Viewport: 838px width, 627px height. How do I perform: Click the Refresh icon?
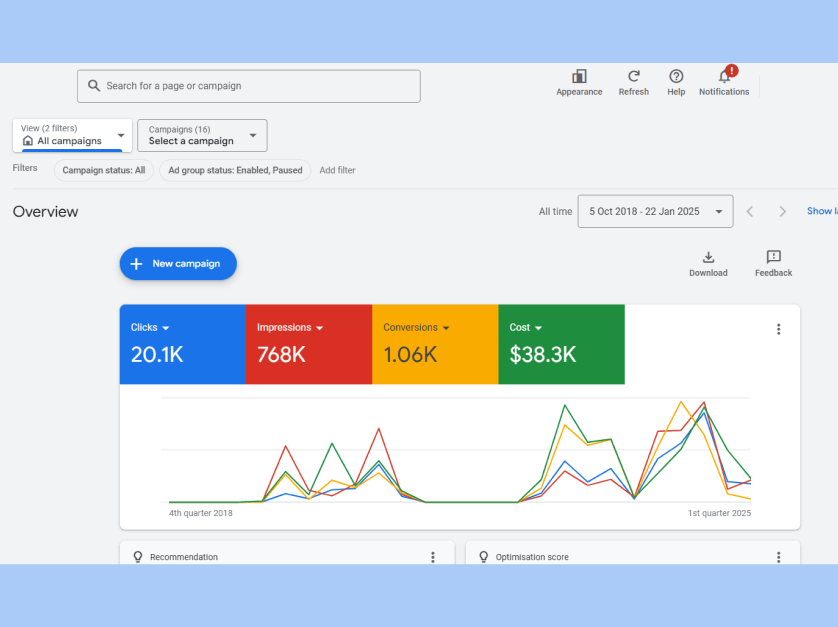(x=633, y=77)
